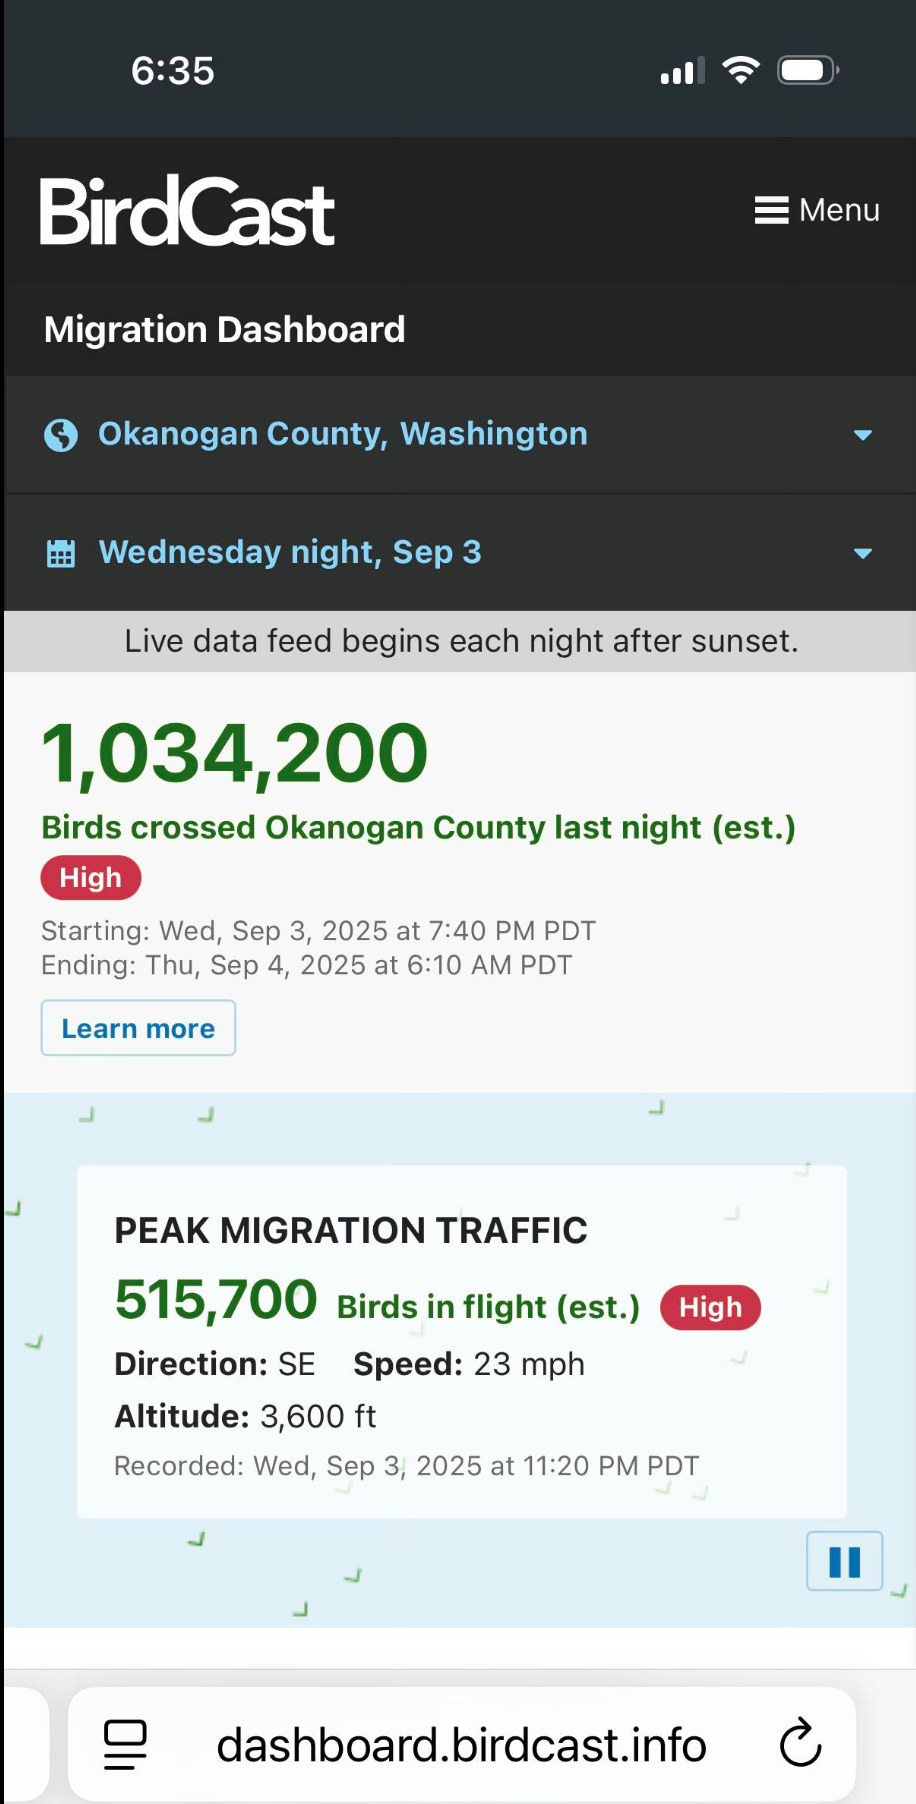
Task: Tap the dashboard.birdcast.info address bar
Action: pos(461,1744)
